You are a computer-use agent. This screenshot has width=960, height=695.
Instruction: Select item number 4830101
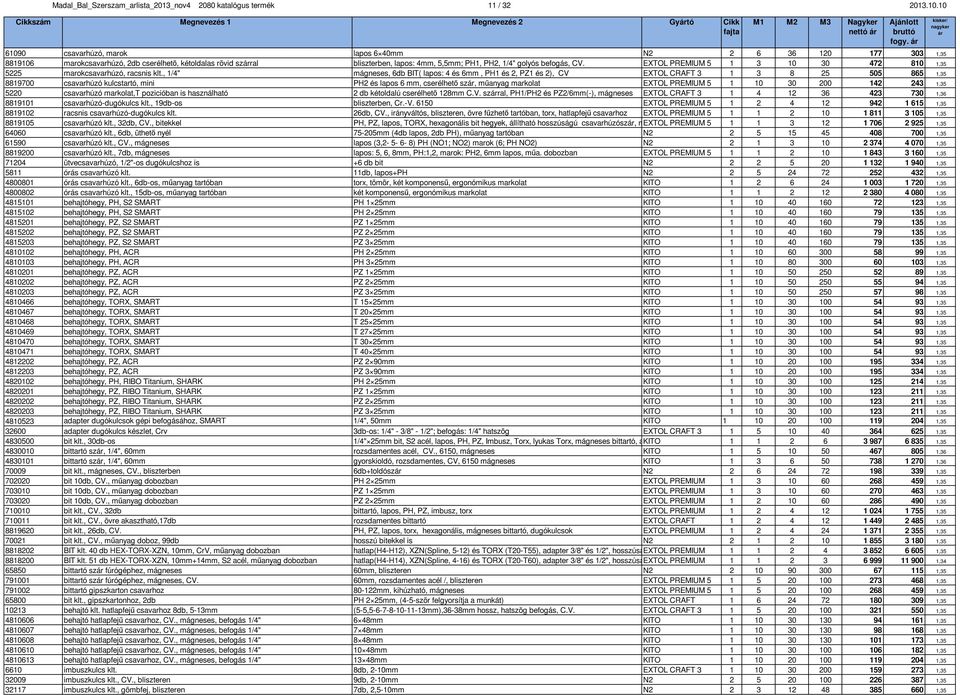click(x=20, y=461)
